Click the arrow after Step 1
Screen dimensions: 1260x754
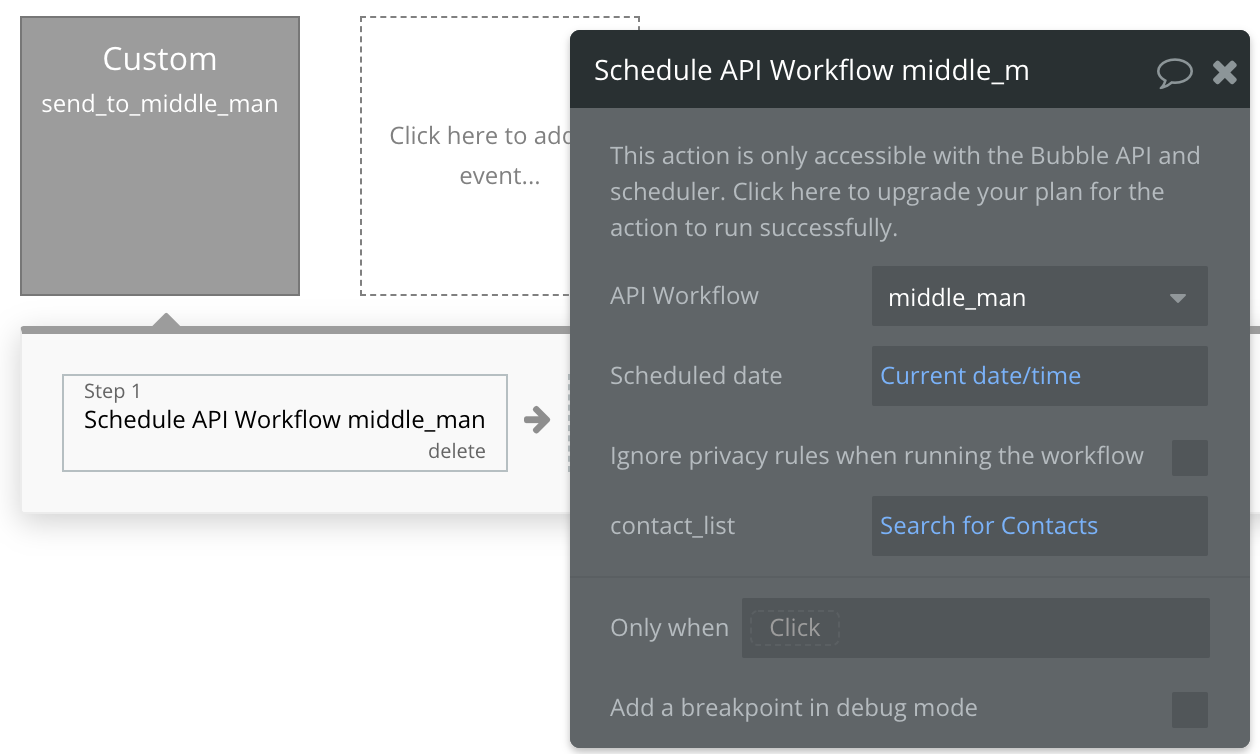tap(537, 420)
